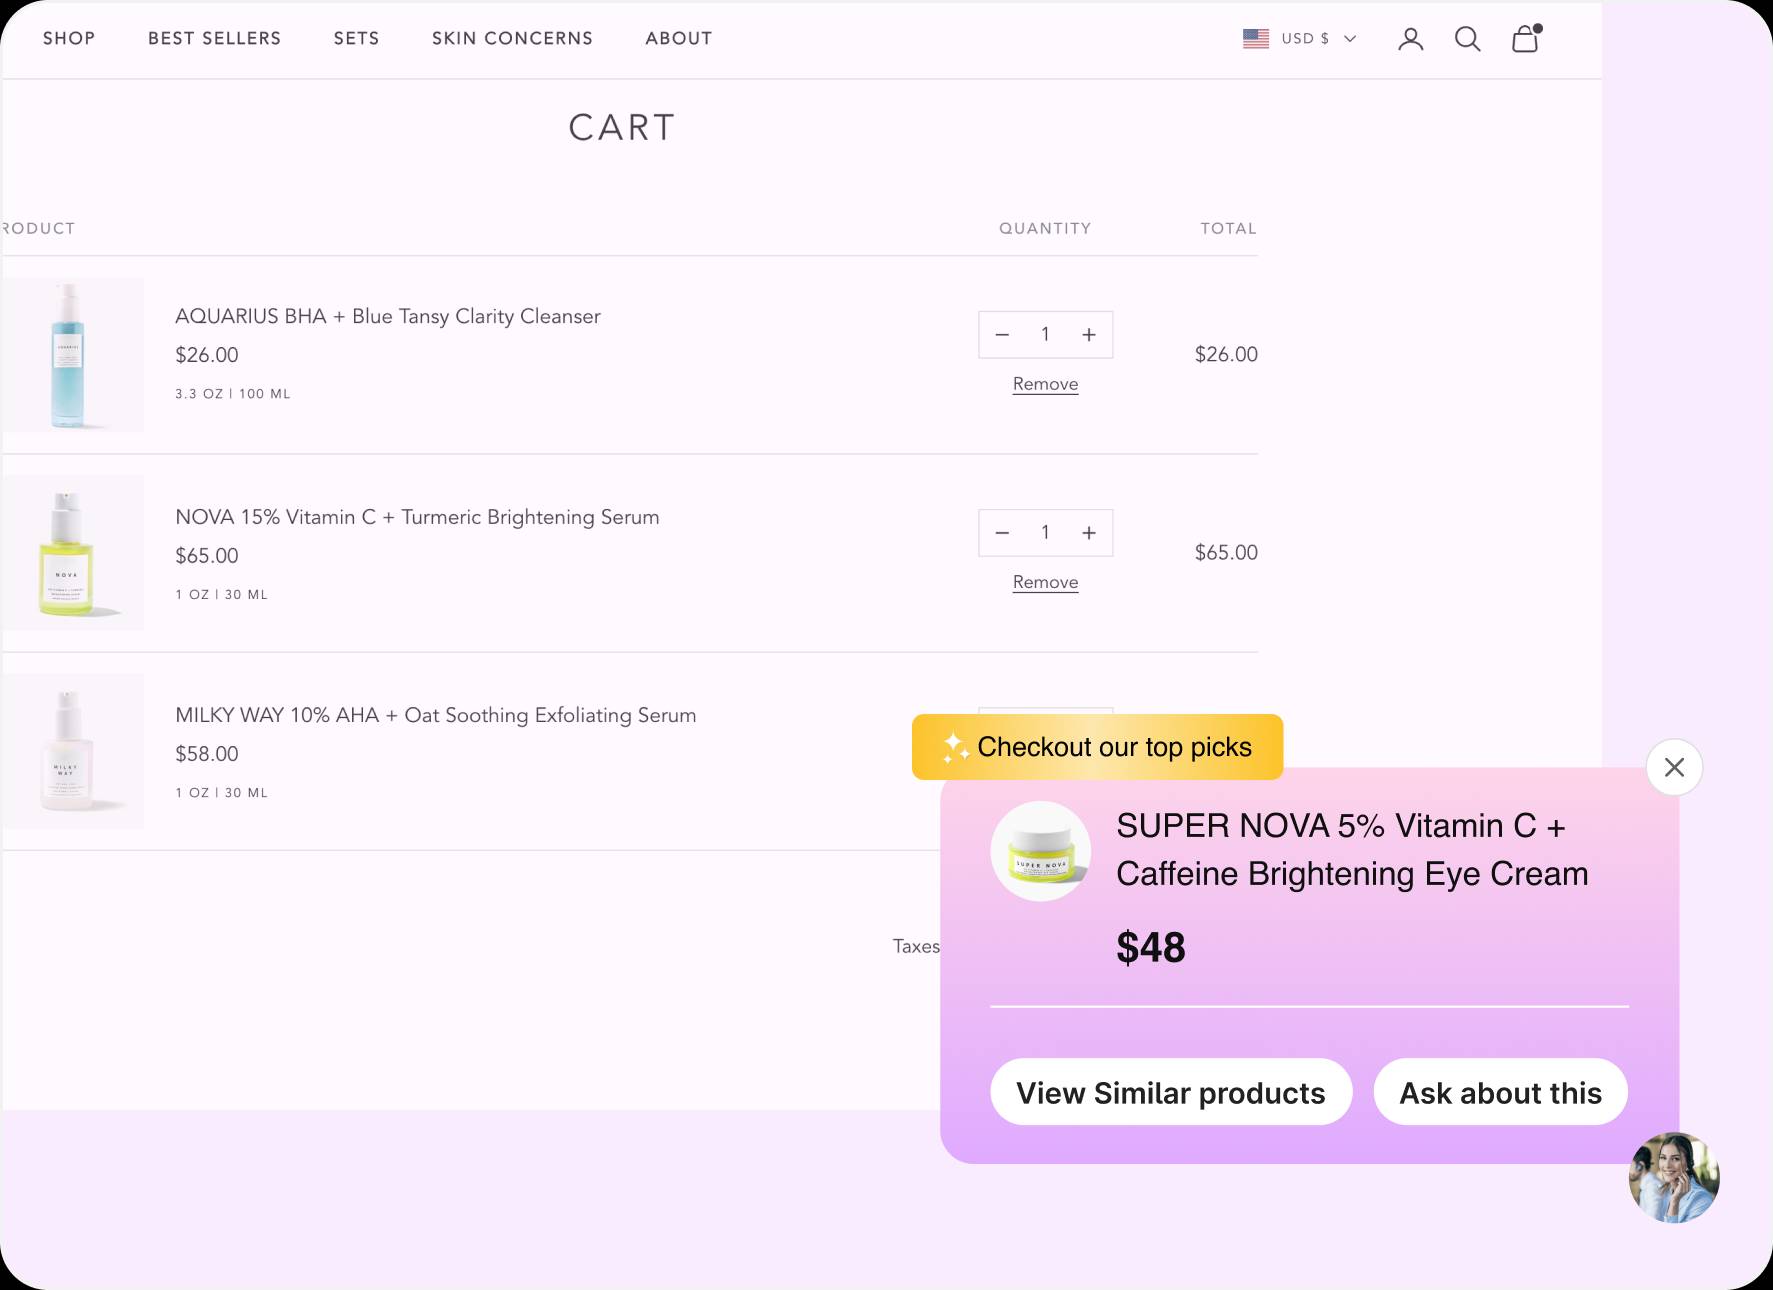
Task: Remove AQUARIUS cleanser from cart
Action: [x=1044, y=384]
